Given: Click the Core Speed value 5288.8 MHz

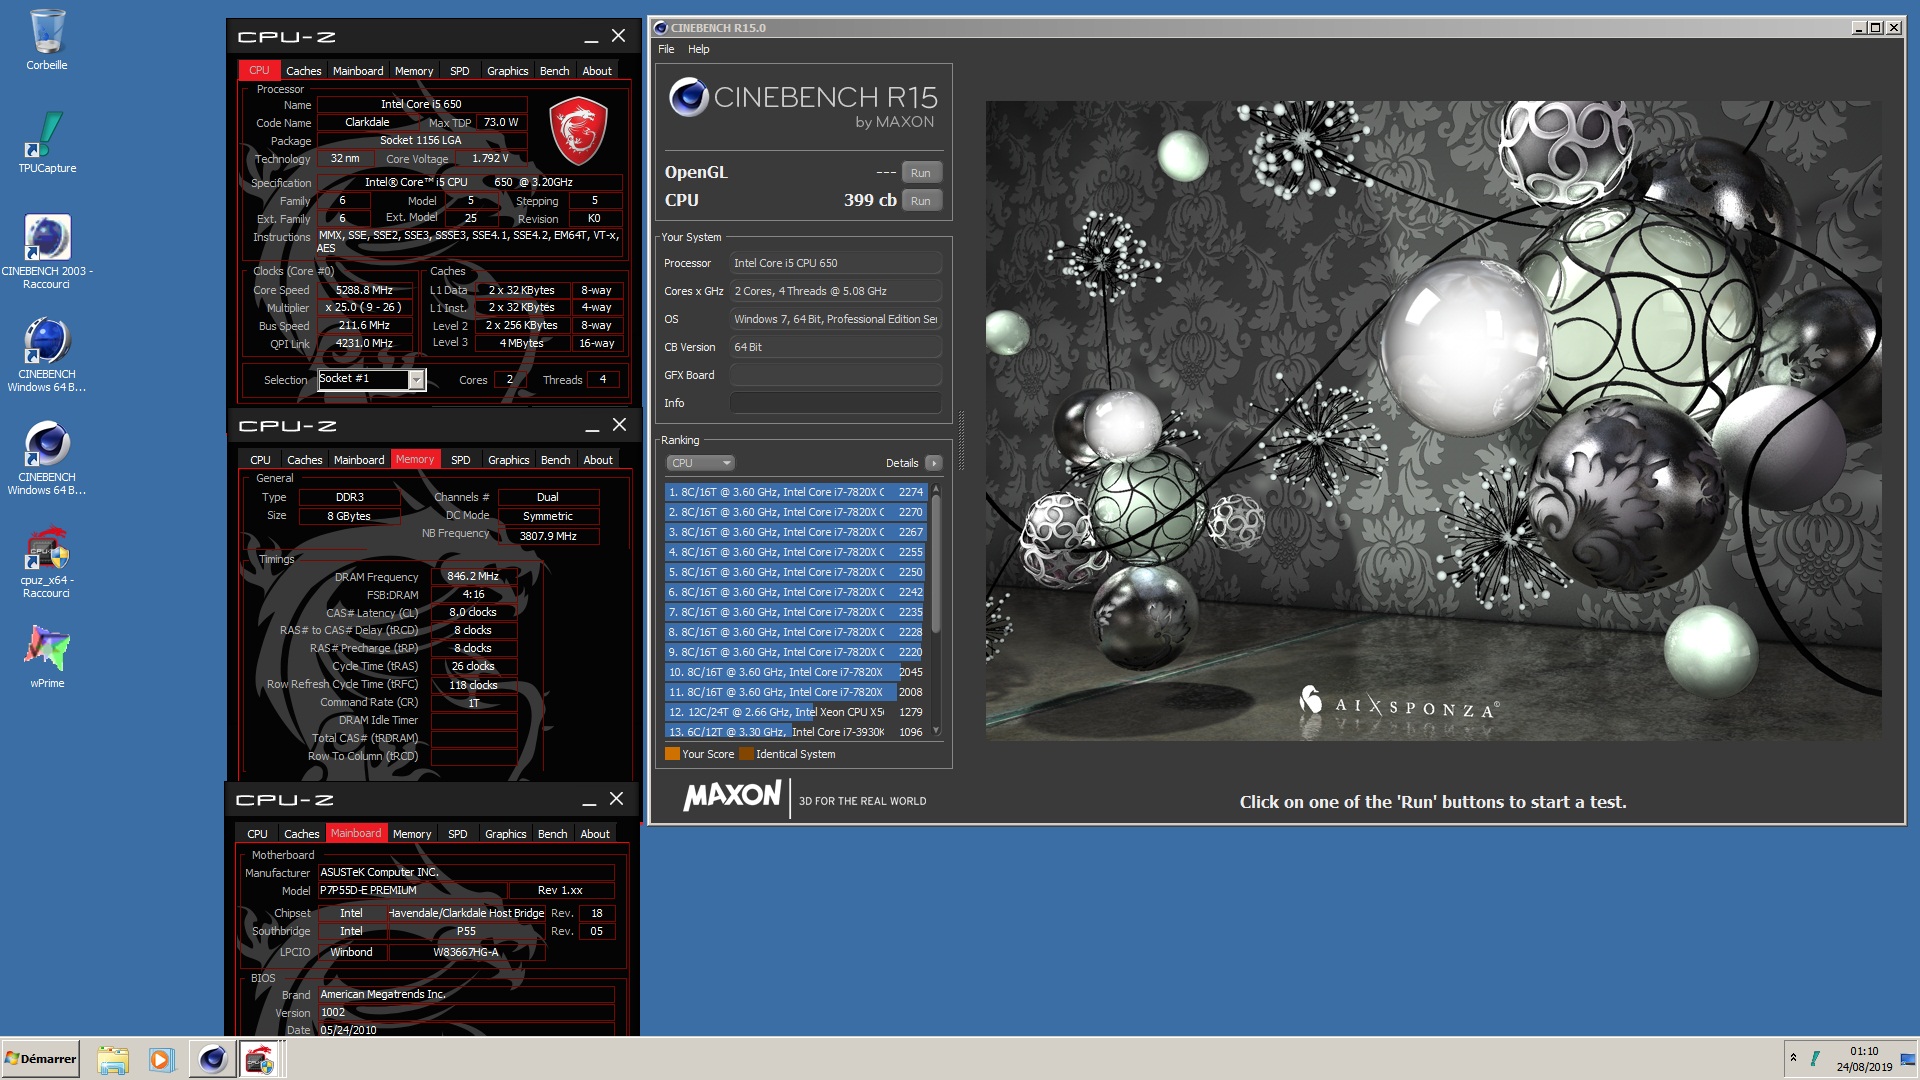Looking at the screenshot, I should [x=364, y=290].
